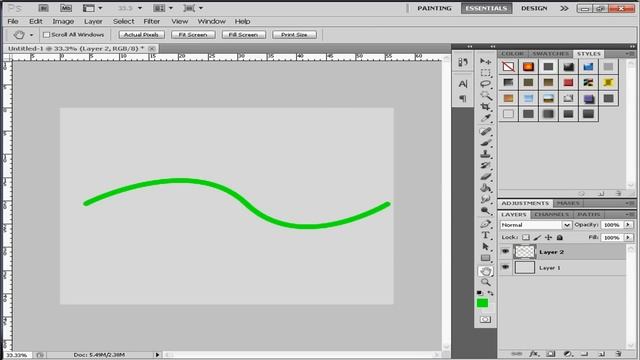Screen dimensions: 640x360
Task: Select the Lasso tool
Action: [485, 84]
